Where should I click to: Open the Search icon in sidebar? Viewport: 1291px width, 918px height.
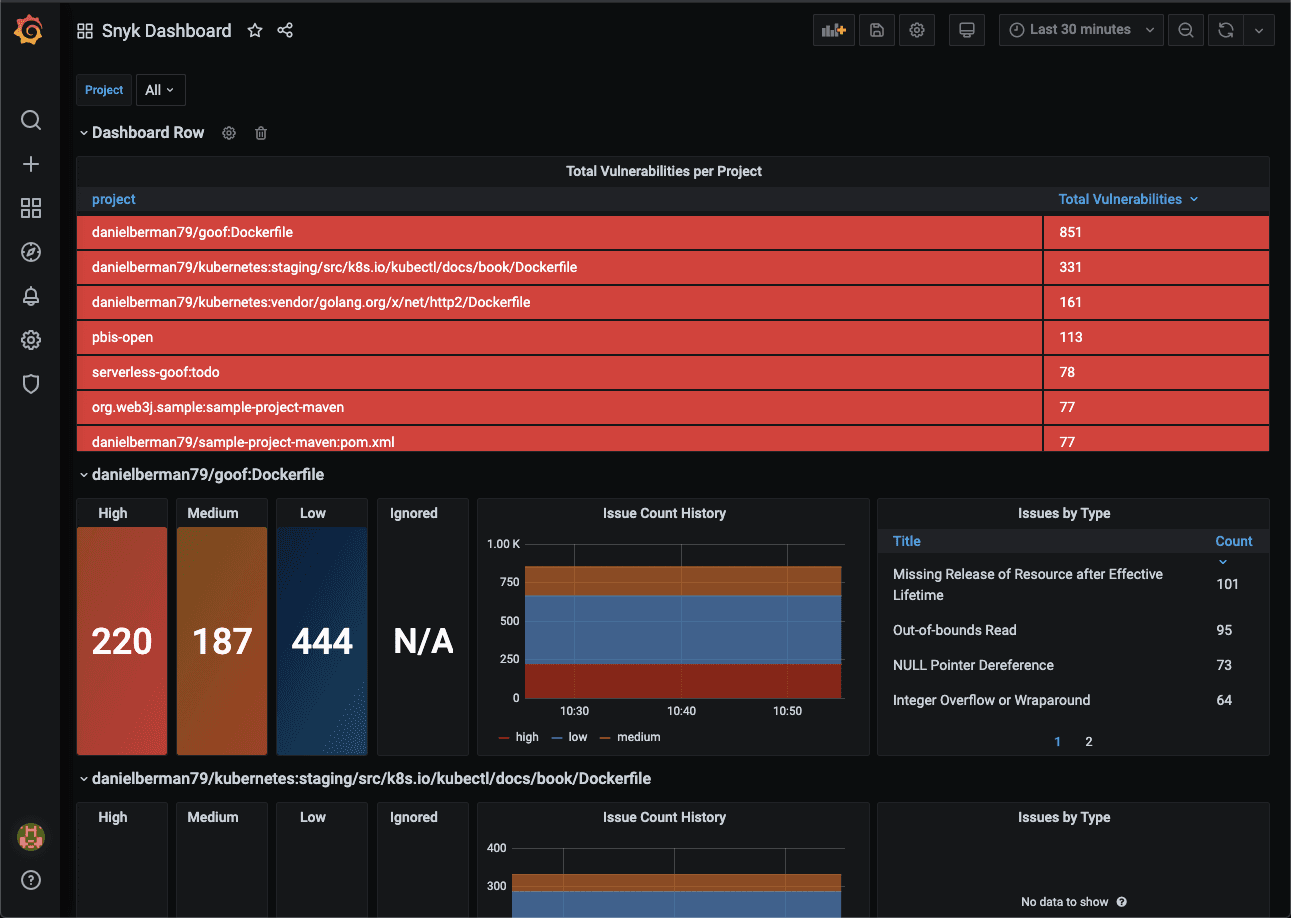(31, 121)
